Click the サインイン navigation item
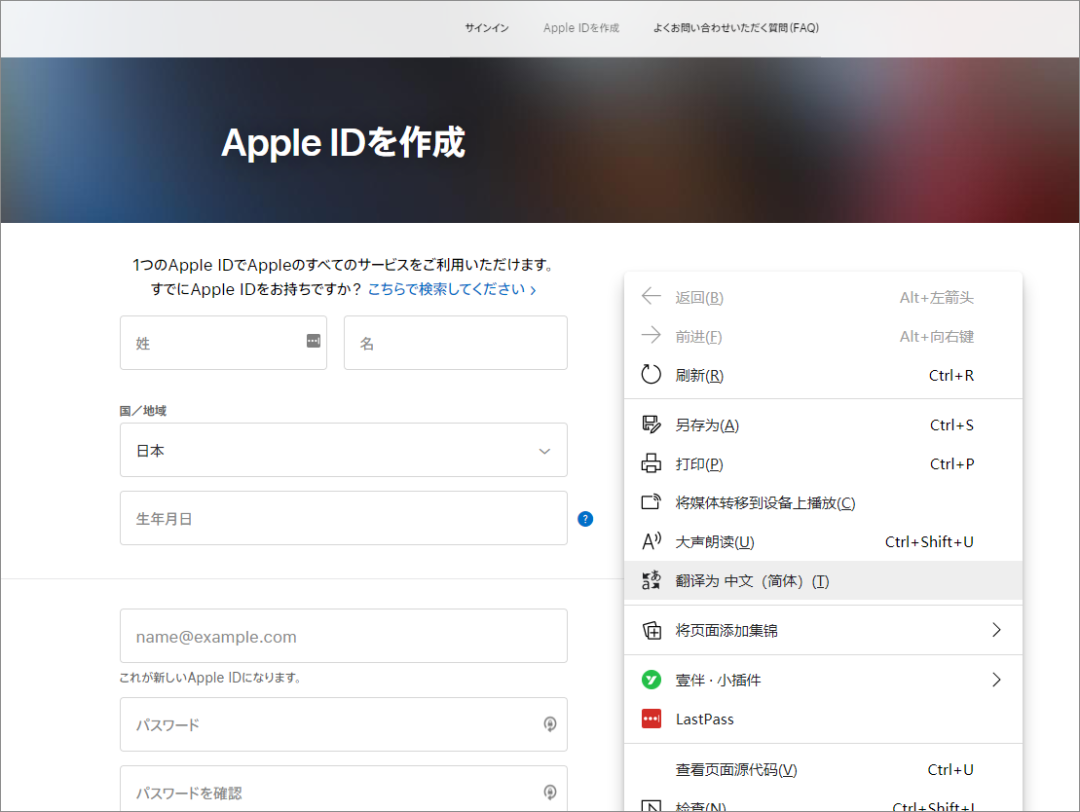 click(x=486, y=28)
